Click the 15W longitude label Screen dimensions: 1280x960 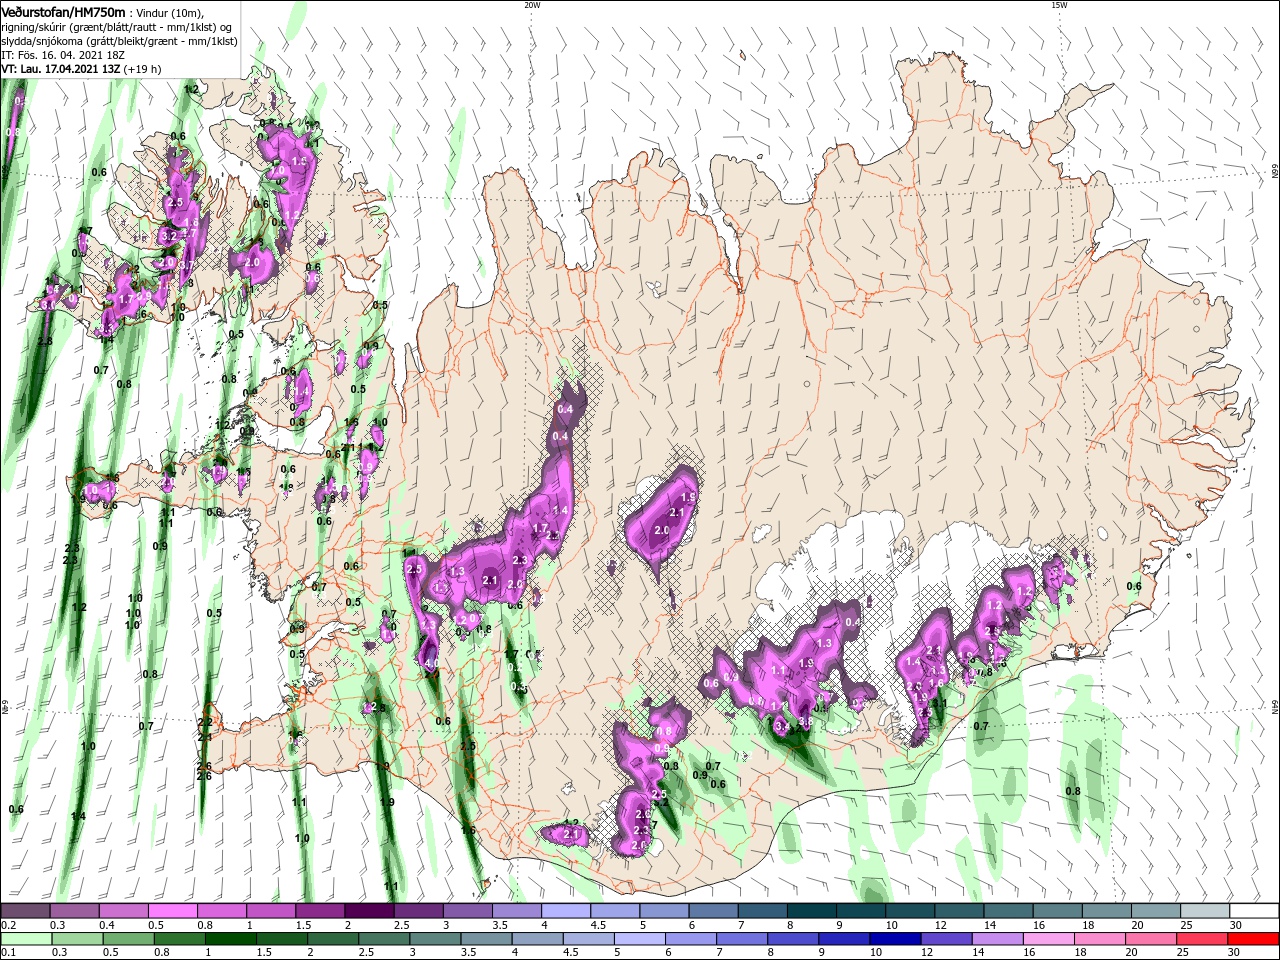pyautogui.click(x=1059, y=5)
